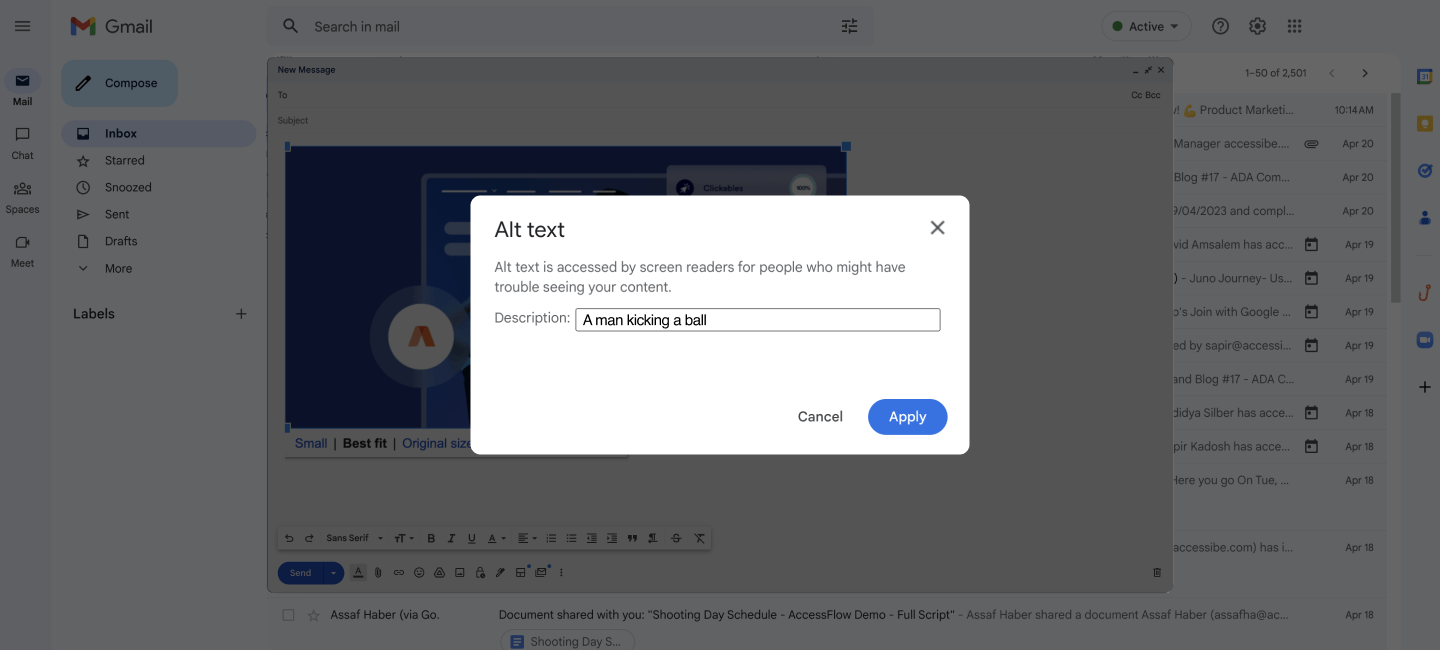Enable confidential mode with the lock icon
The width and height of the screenshot is (1440, 650).
(x=479, y=571)
